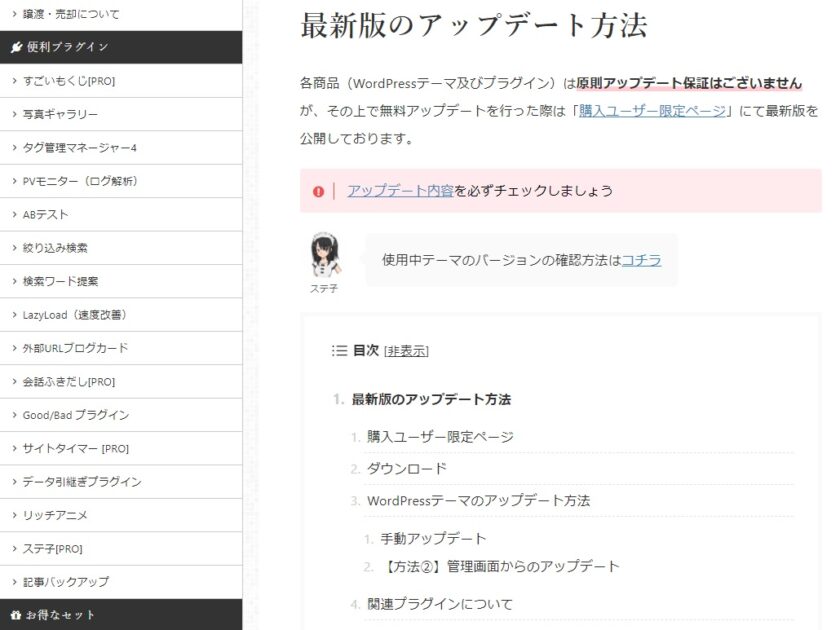Open 検索ワード提案 sidebar item
The height and width of the screenshot is (630, 840).
tap(121, 281)
